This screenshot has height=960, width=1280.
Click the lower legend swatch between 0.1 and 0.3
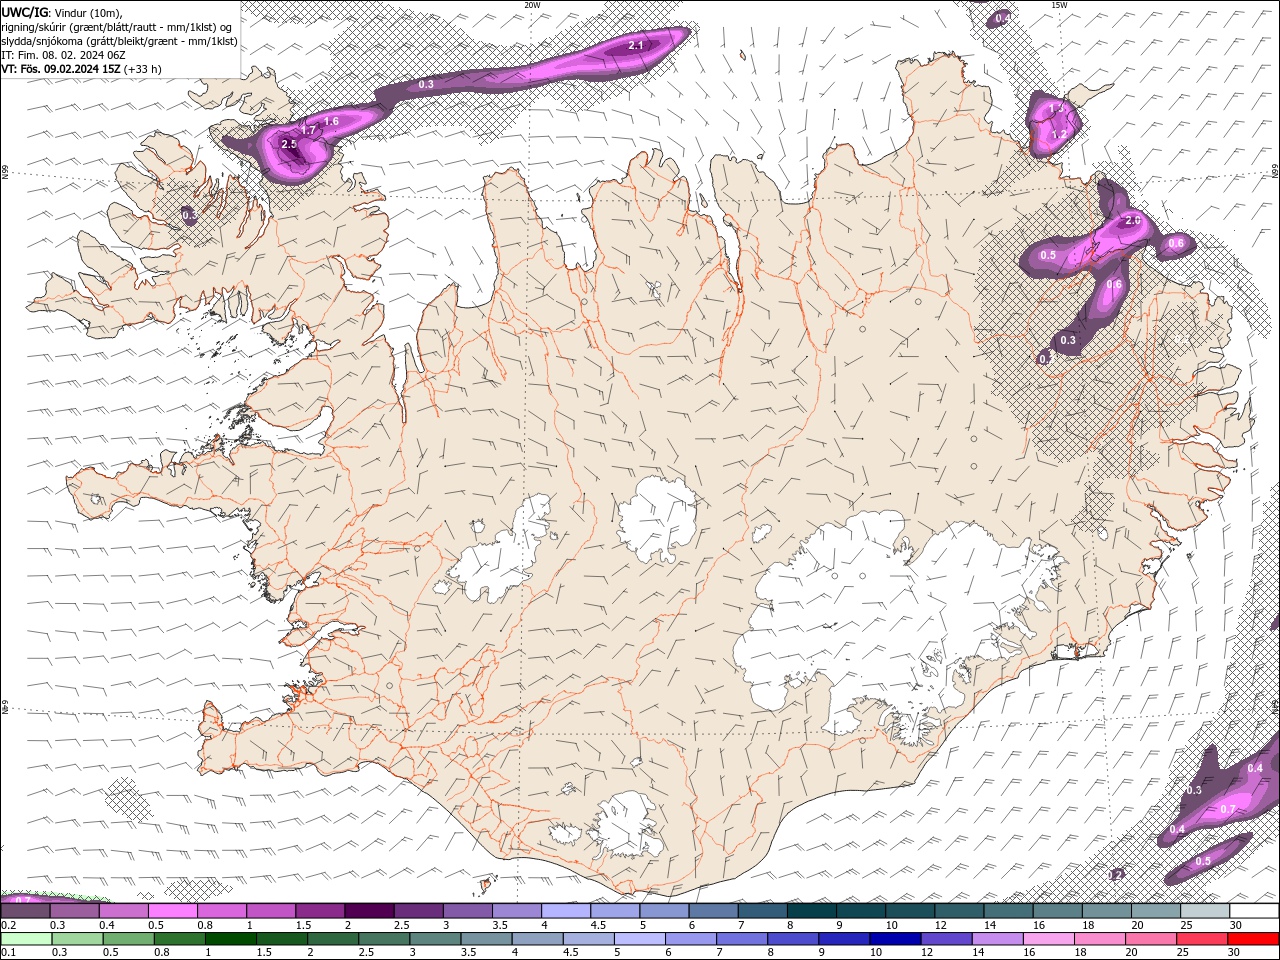click(26, 939)
